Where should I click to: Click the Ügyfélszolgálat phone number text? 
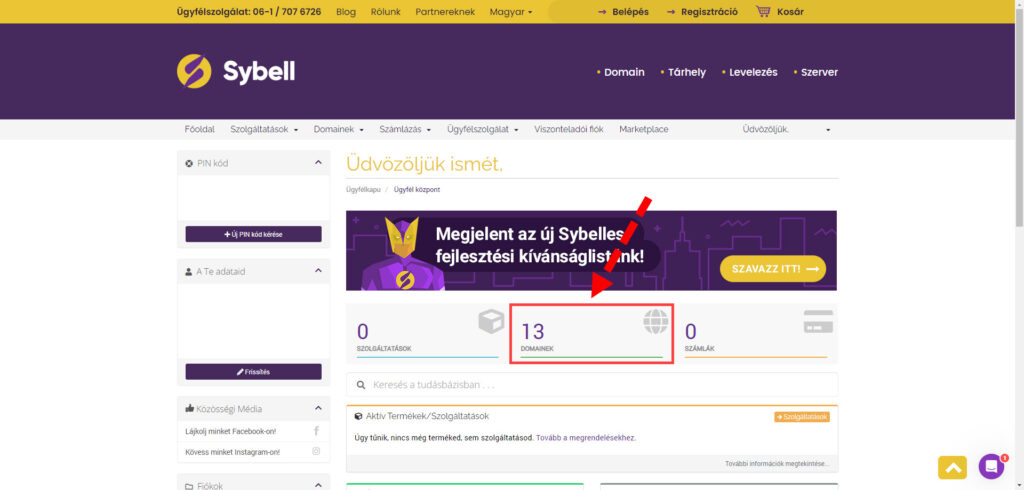click(x=249, y=12)
